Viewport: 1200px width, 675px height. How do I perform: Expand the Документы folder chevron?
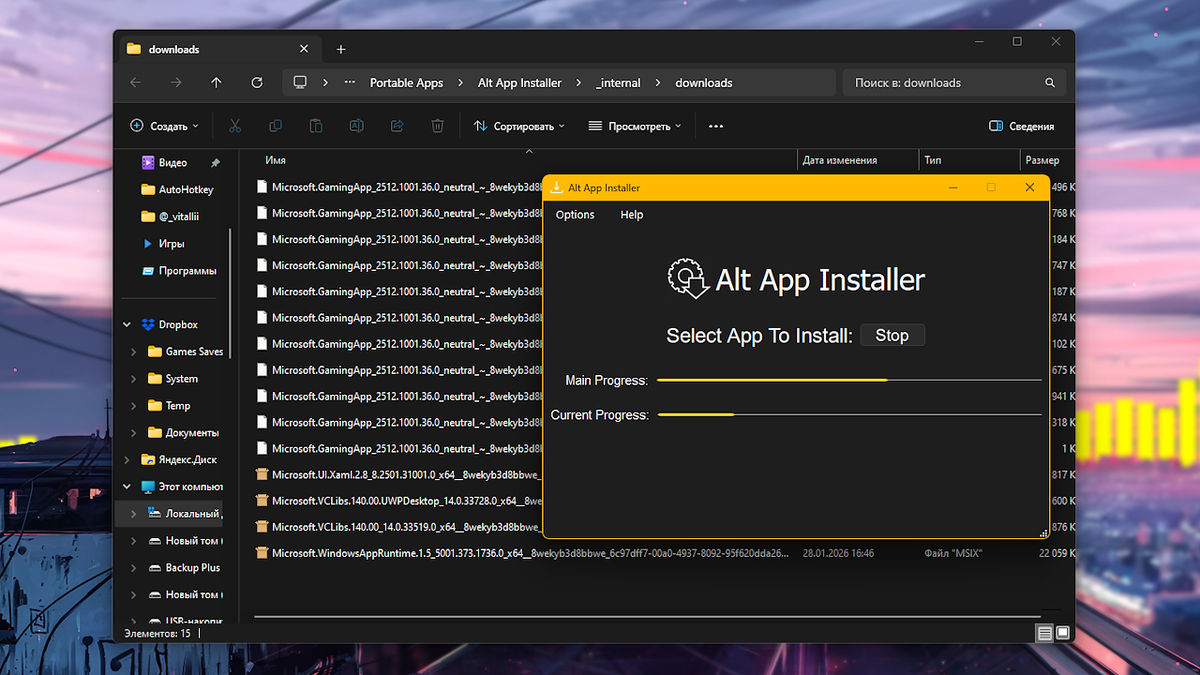pos(134,432)
